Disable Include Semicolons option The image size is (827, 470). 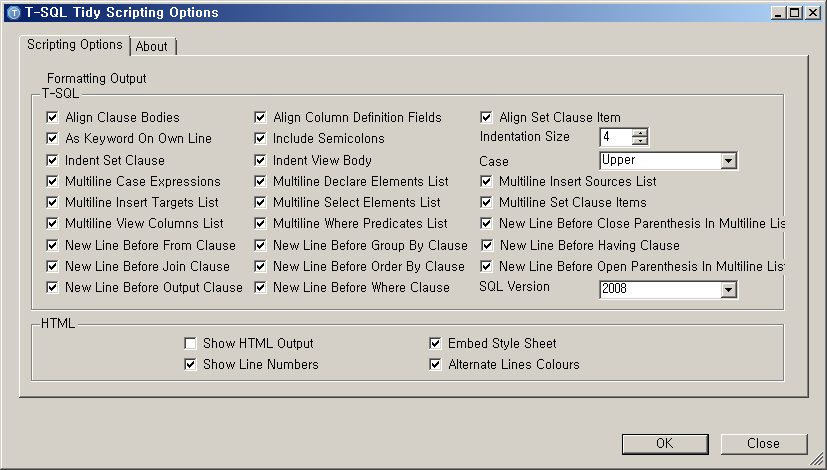[x=260, y=138]
